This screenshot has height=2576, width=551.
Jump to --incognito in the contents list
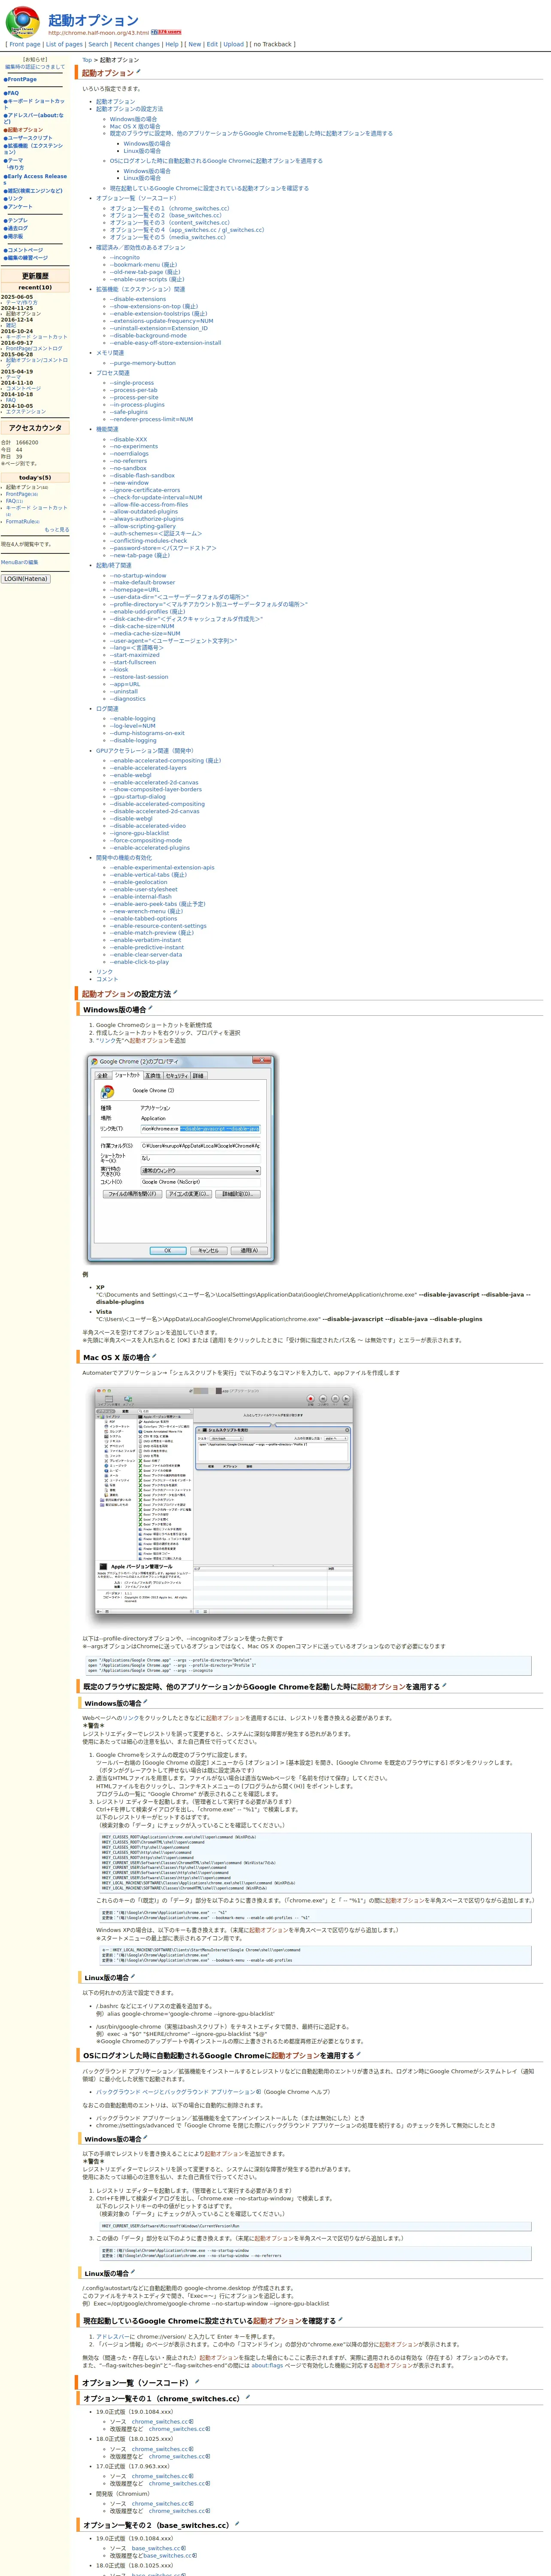point(125,257)
